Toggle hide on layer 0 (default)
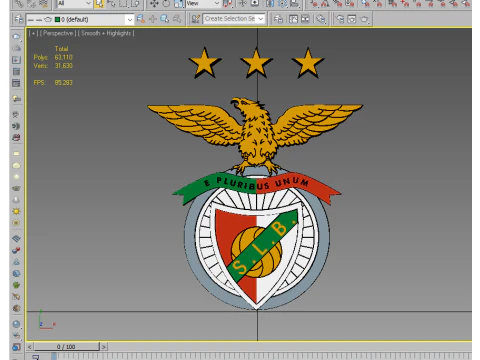This screenshot has width=480, height=360. 31,20
